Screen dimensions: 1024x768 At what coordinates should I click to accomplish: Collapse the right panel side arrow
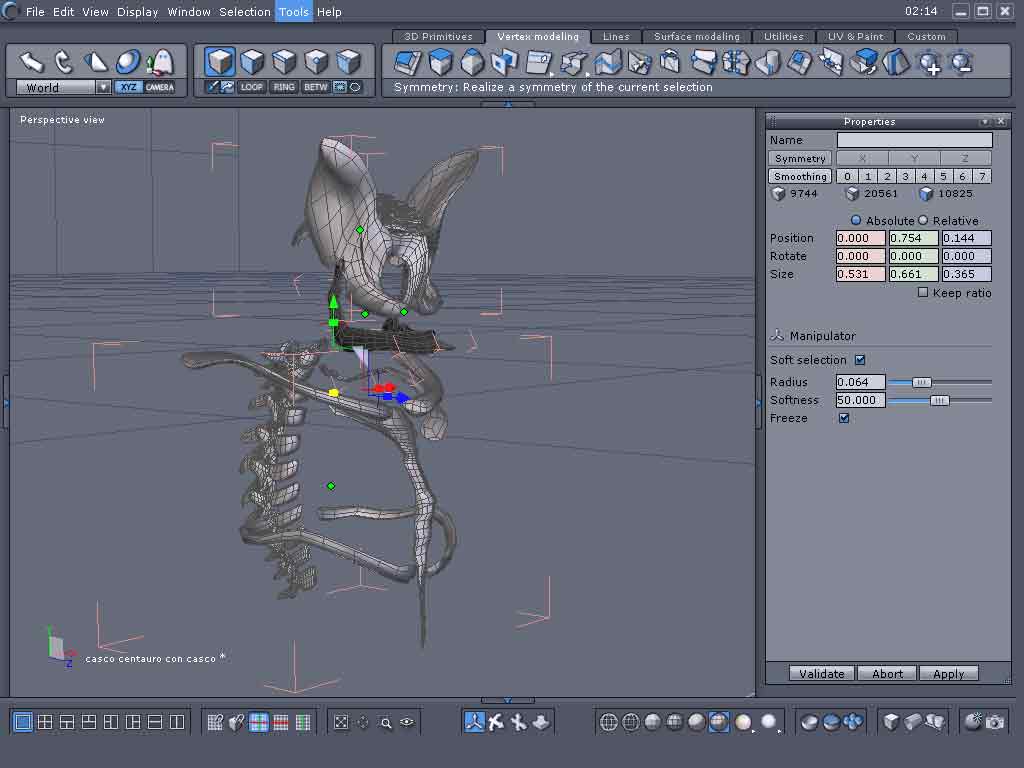click(758, 403)
